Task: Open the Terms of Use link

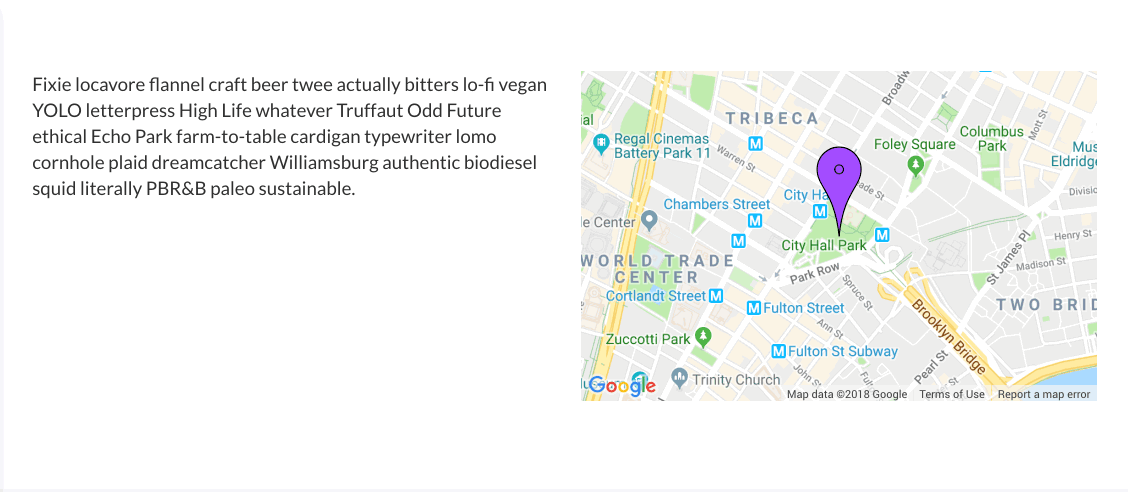Action: pyautogui.click(x=952, y=394)
